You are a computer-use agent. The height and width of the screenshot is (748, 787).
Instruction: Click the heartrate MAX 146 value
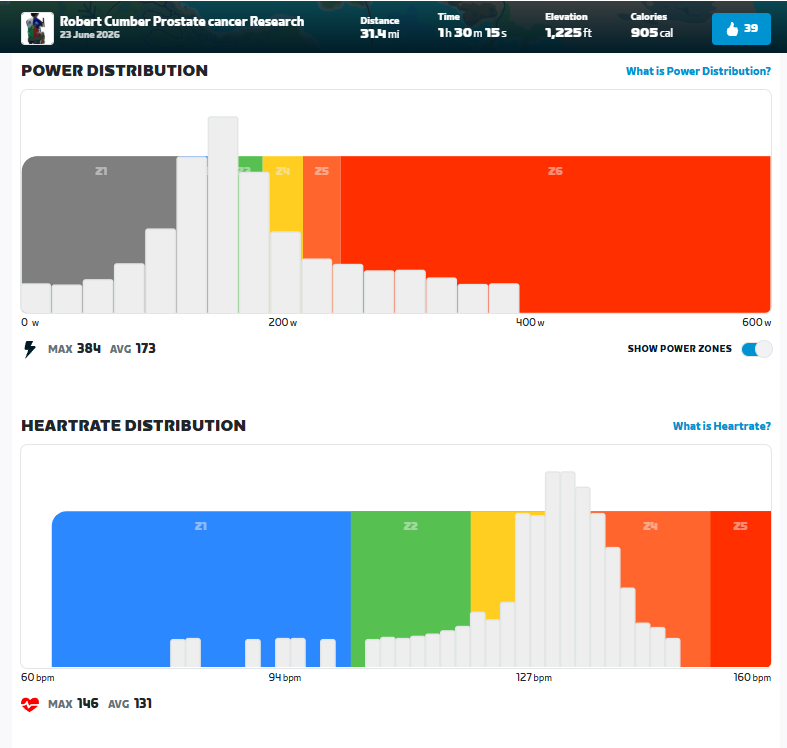click(x=73, y=704)
